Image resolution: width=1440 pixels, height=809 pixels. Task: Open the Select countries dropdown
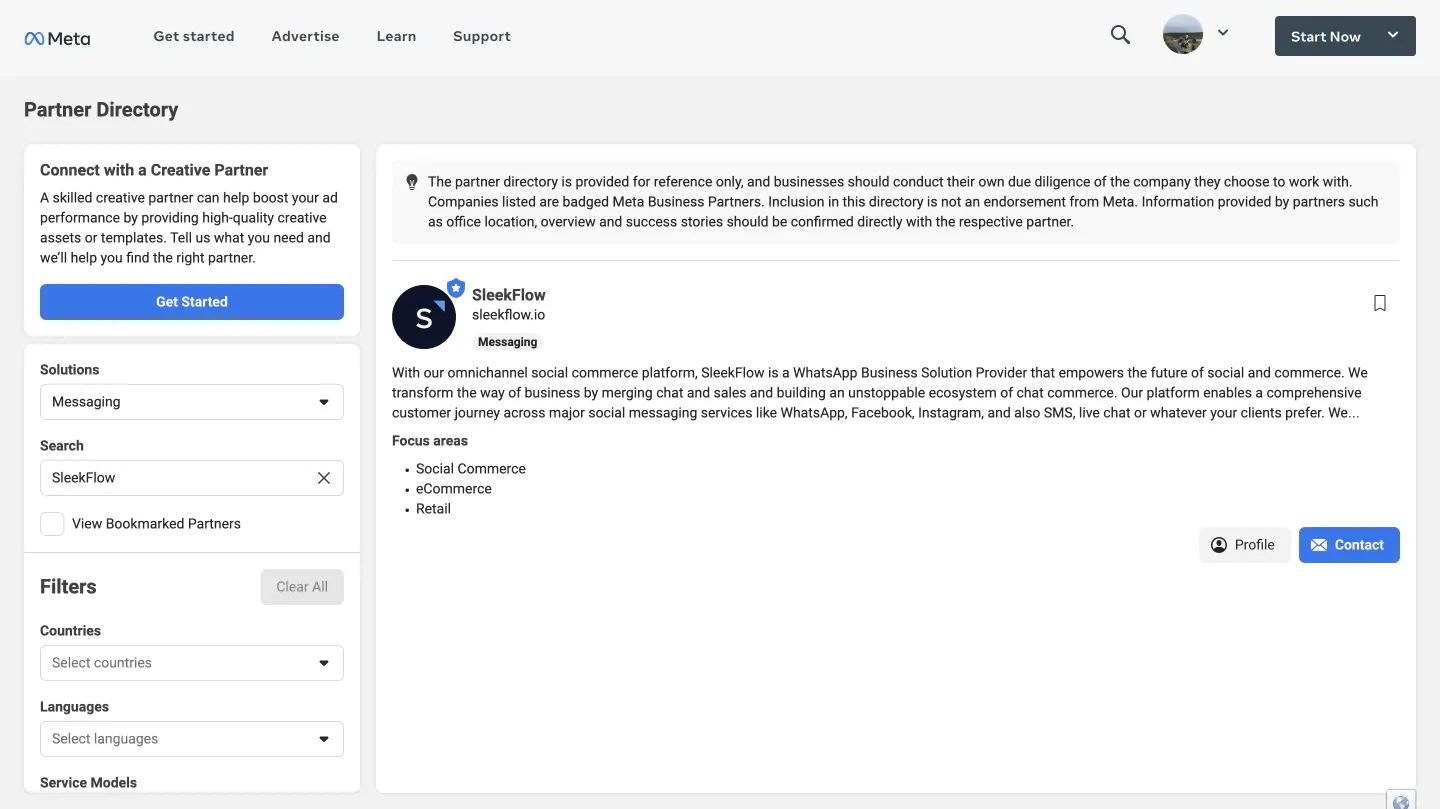191,662
